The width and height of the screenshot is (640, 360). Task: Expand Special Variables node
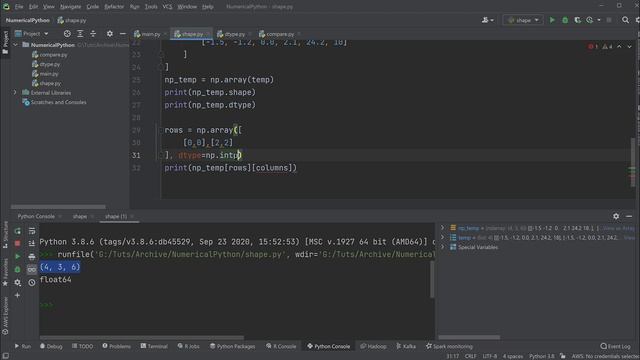[x=443, y=247]
